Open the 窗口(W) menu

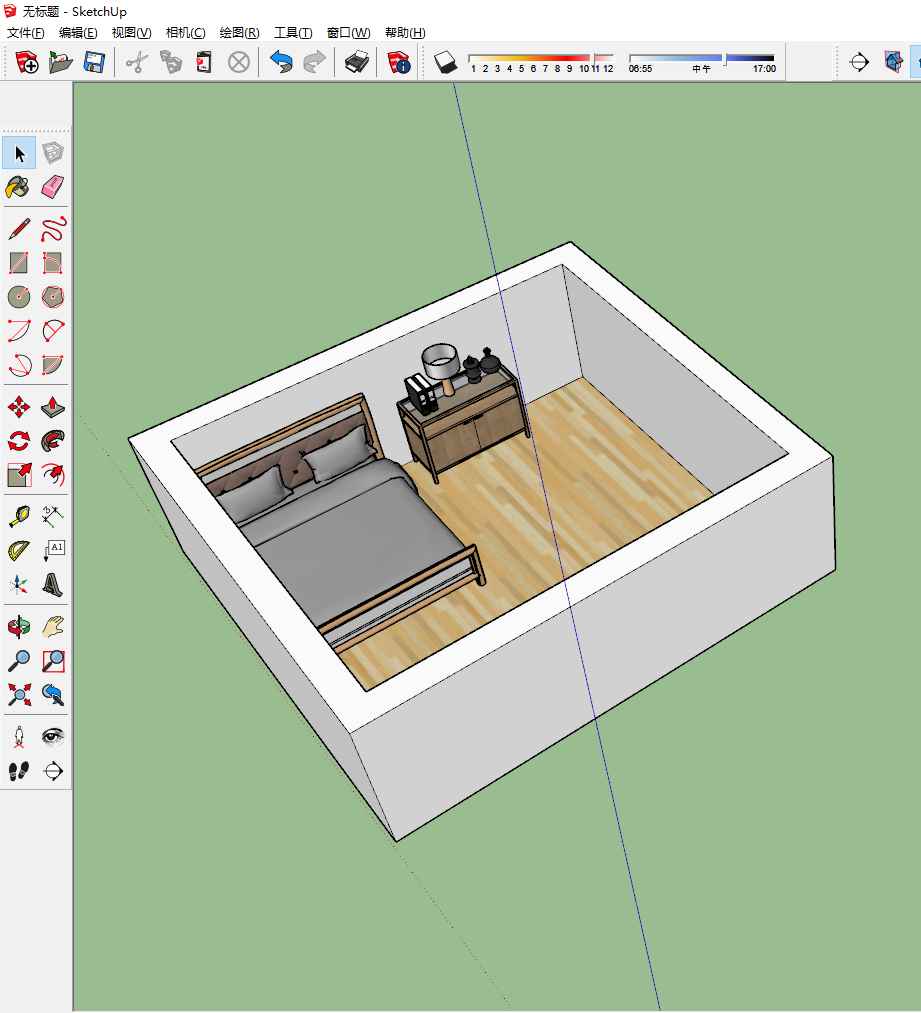click(x=348, y=33)
